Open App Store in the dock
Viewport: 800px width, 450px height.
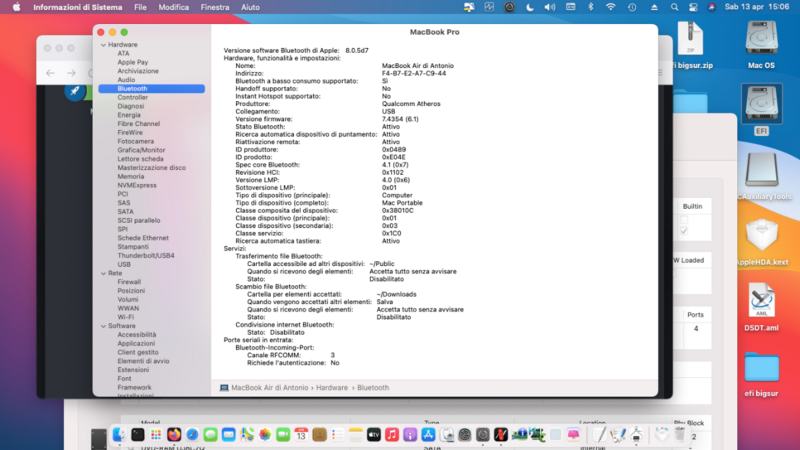428,434
